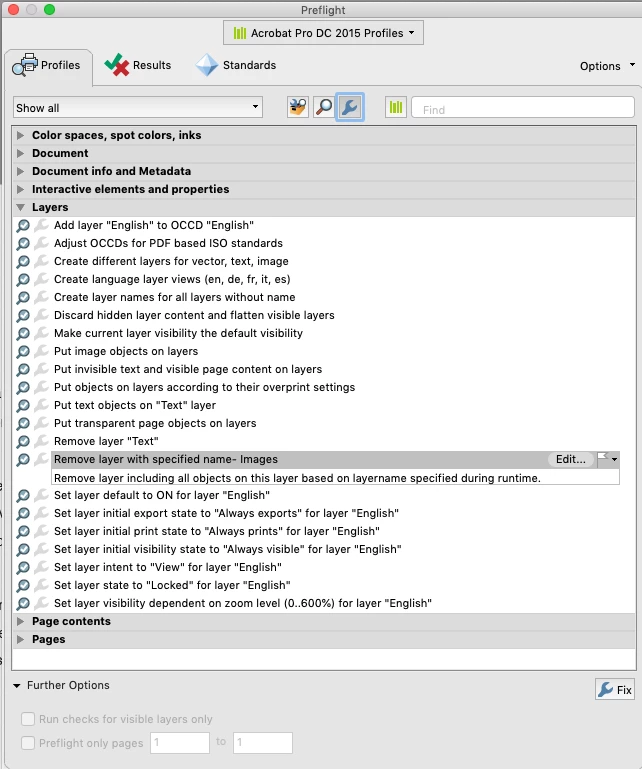The height and width of the screenshot is (769, 642).
Task: Switch to the Results tab
Action: [x=138, y=65]
